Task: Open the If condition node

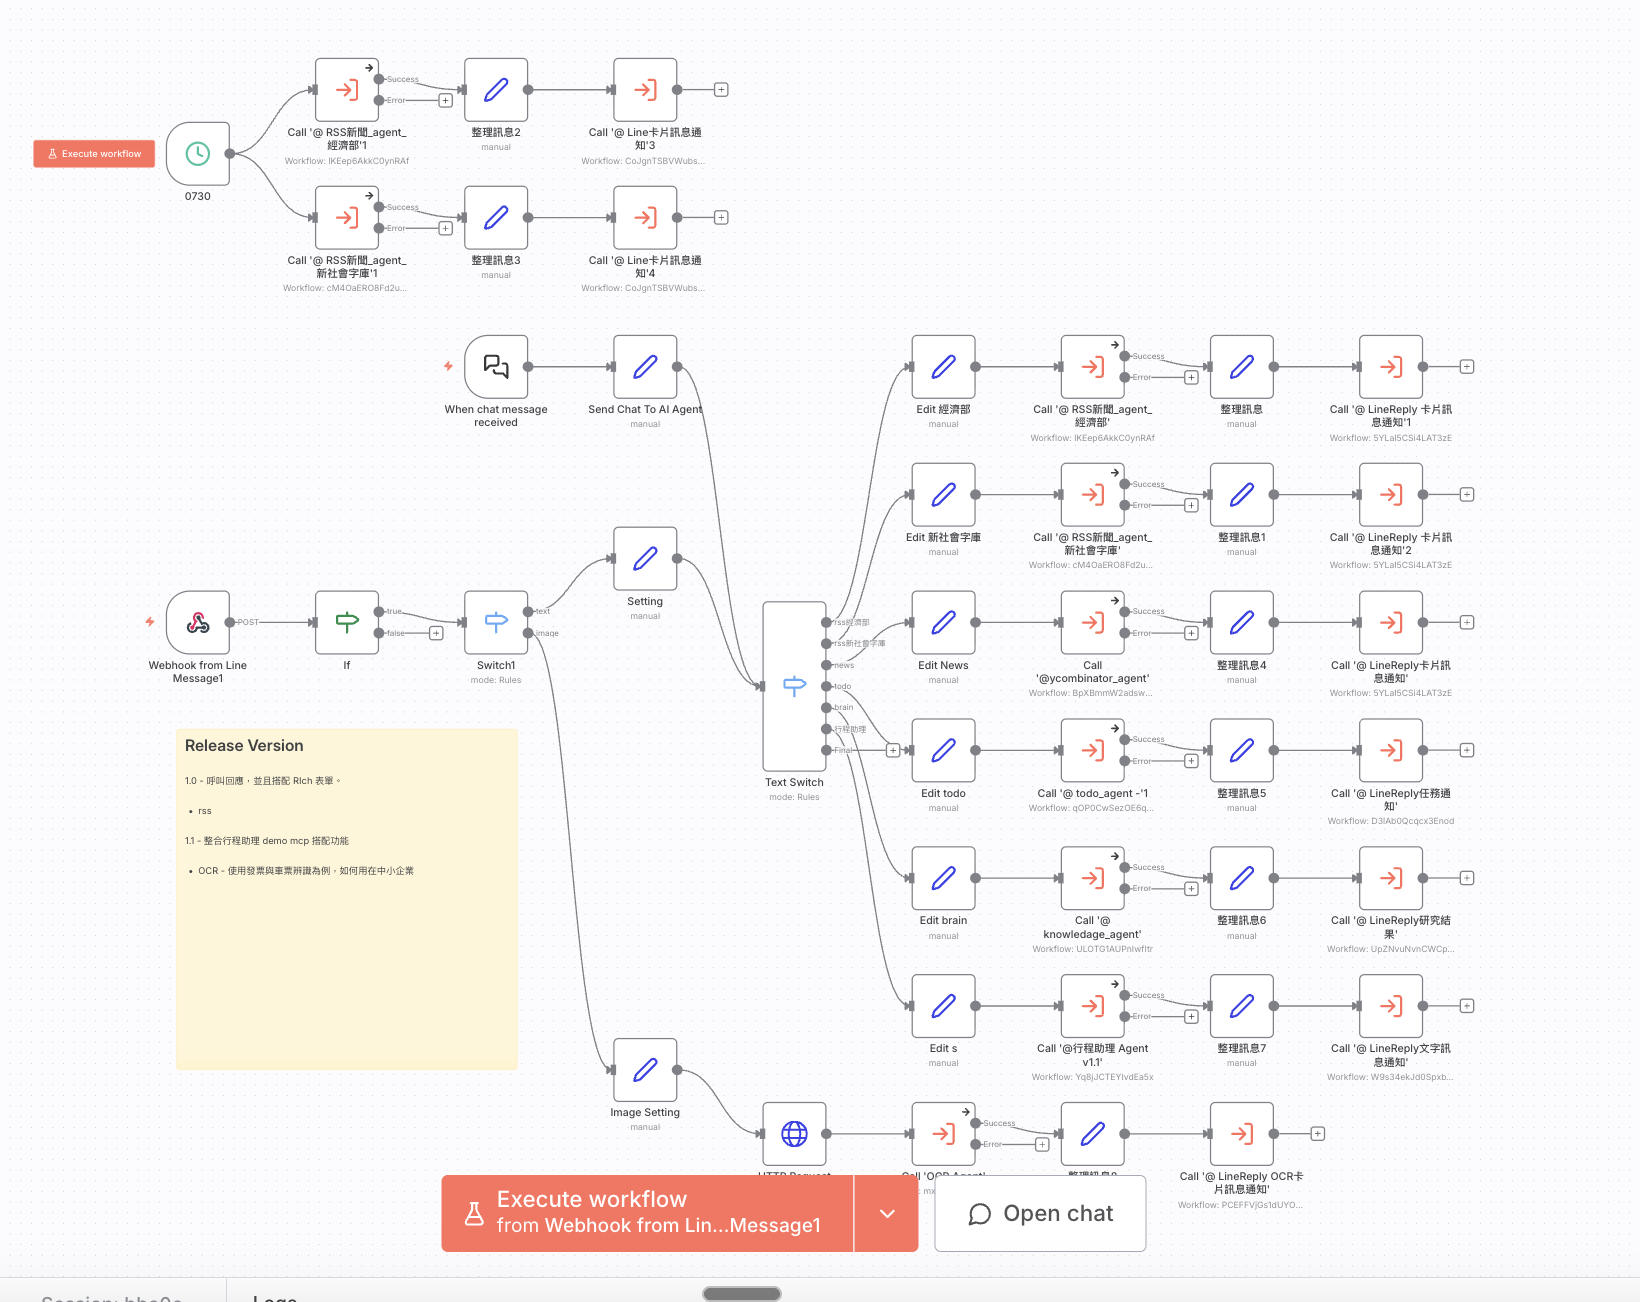Action: coord(347,623)
